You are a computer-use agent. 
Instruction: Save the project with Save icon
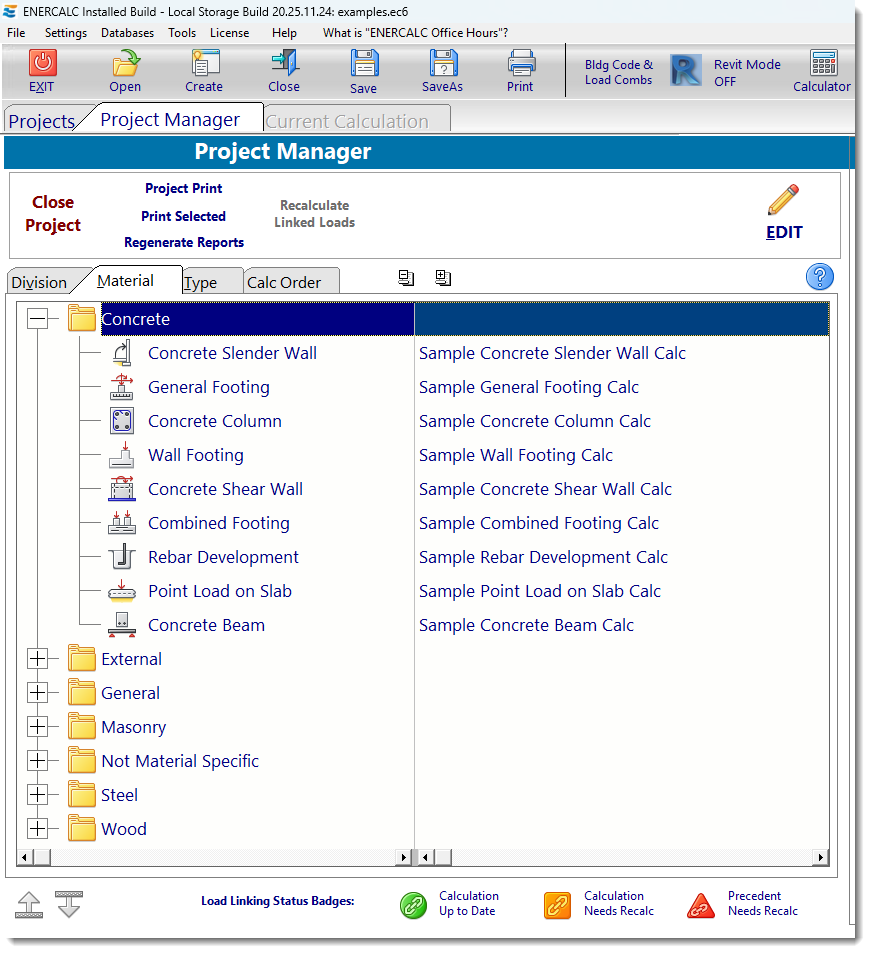point(364,63)
